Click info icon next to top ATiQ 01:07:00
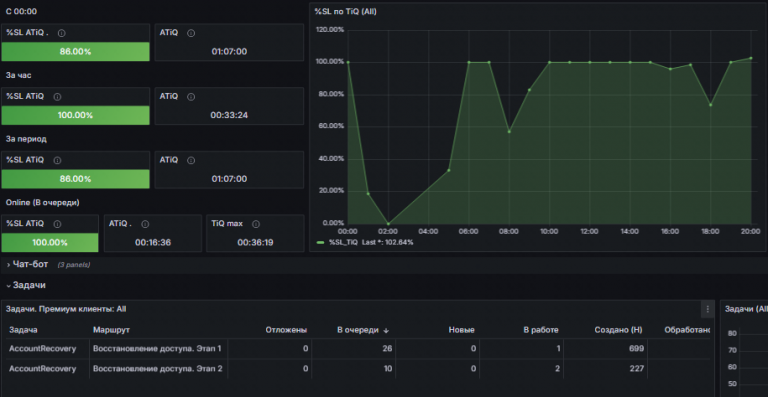Viewport: 768px width, 397px height. pyautogui.click(x=191, y=33)
